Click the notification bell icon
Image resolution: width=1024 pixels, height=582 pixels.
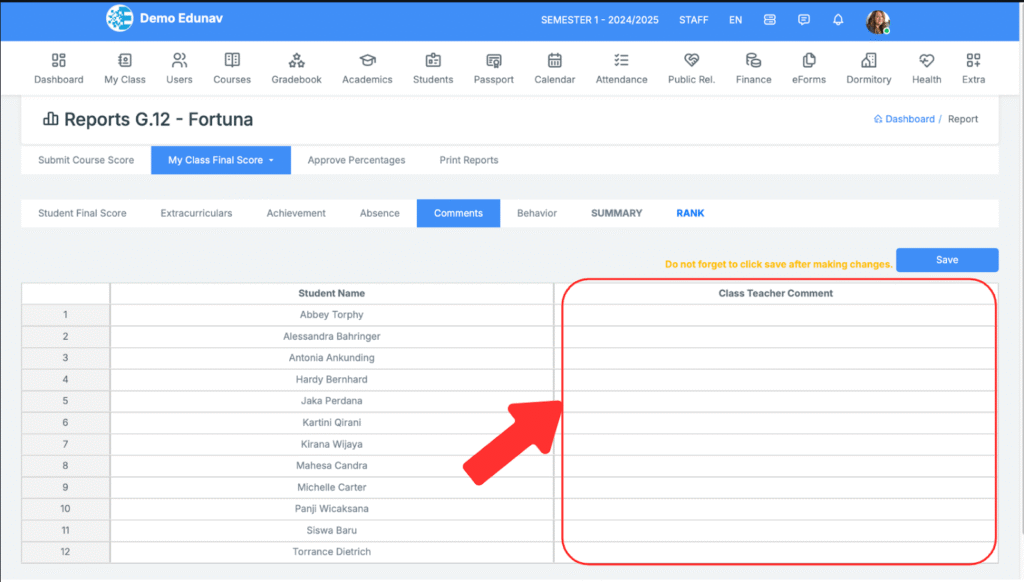pos(838,20)
